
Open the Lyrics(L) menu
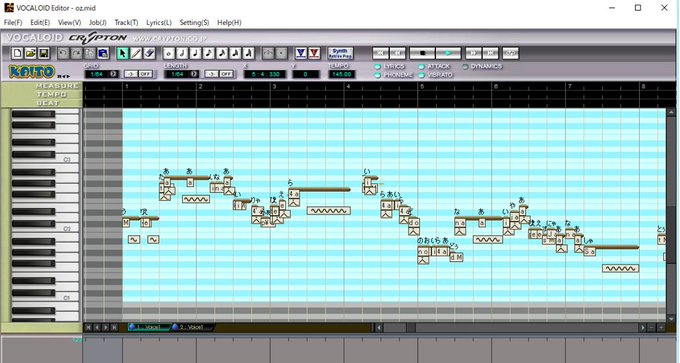pos(159,22)
